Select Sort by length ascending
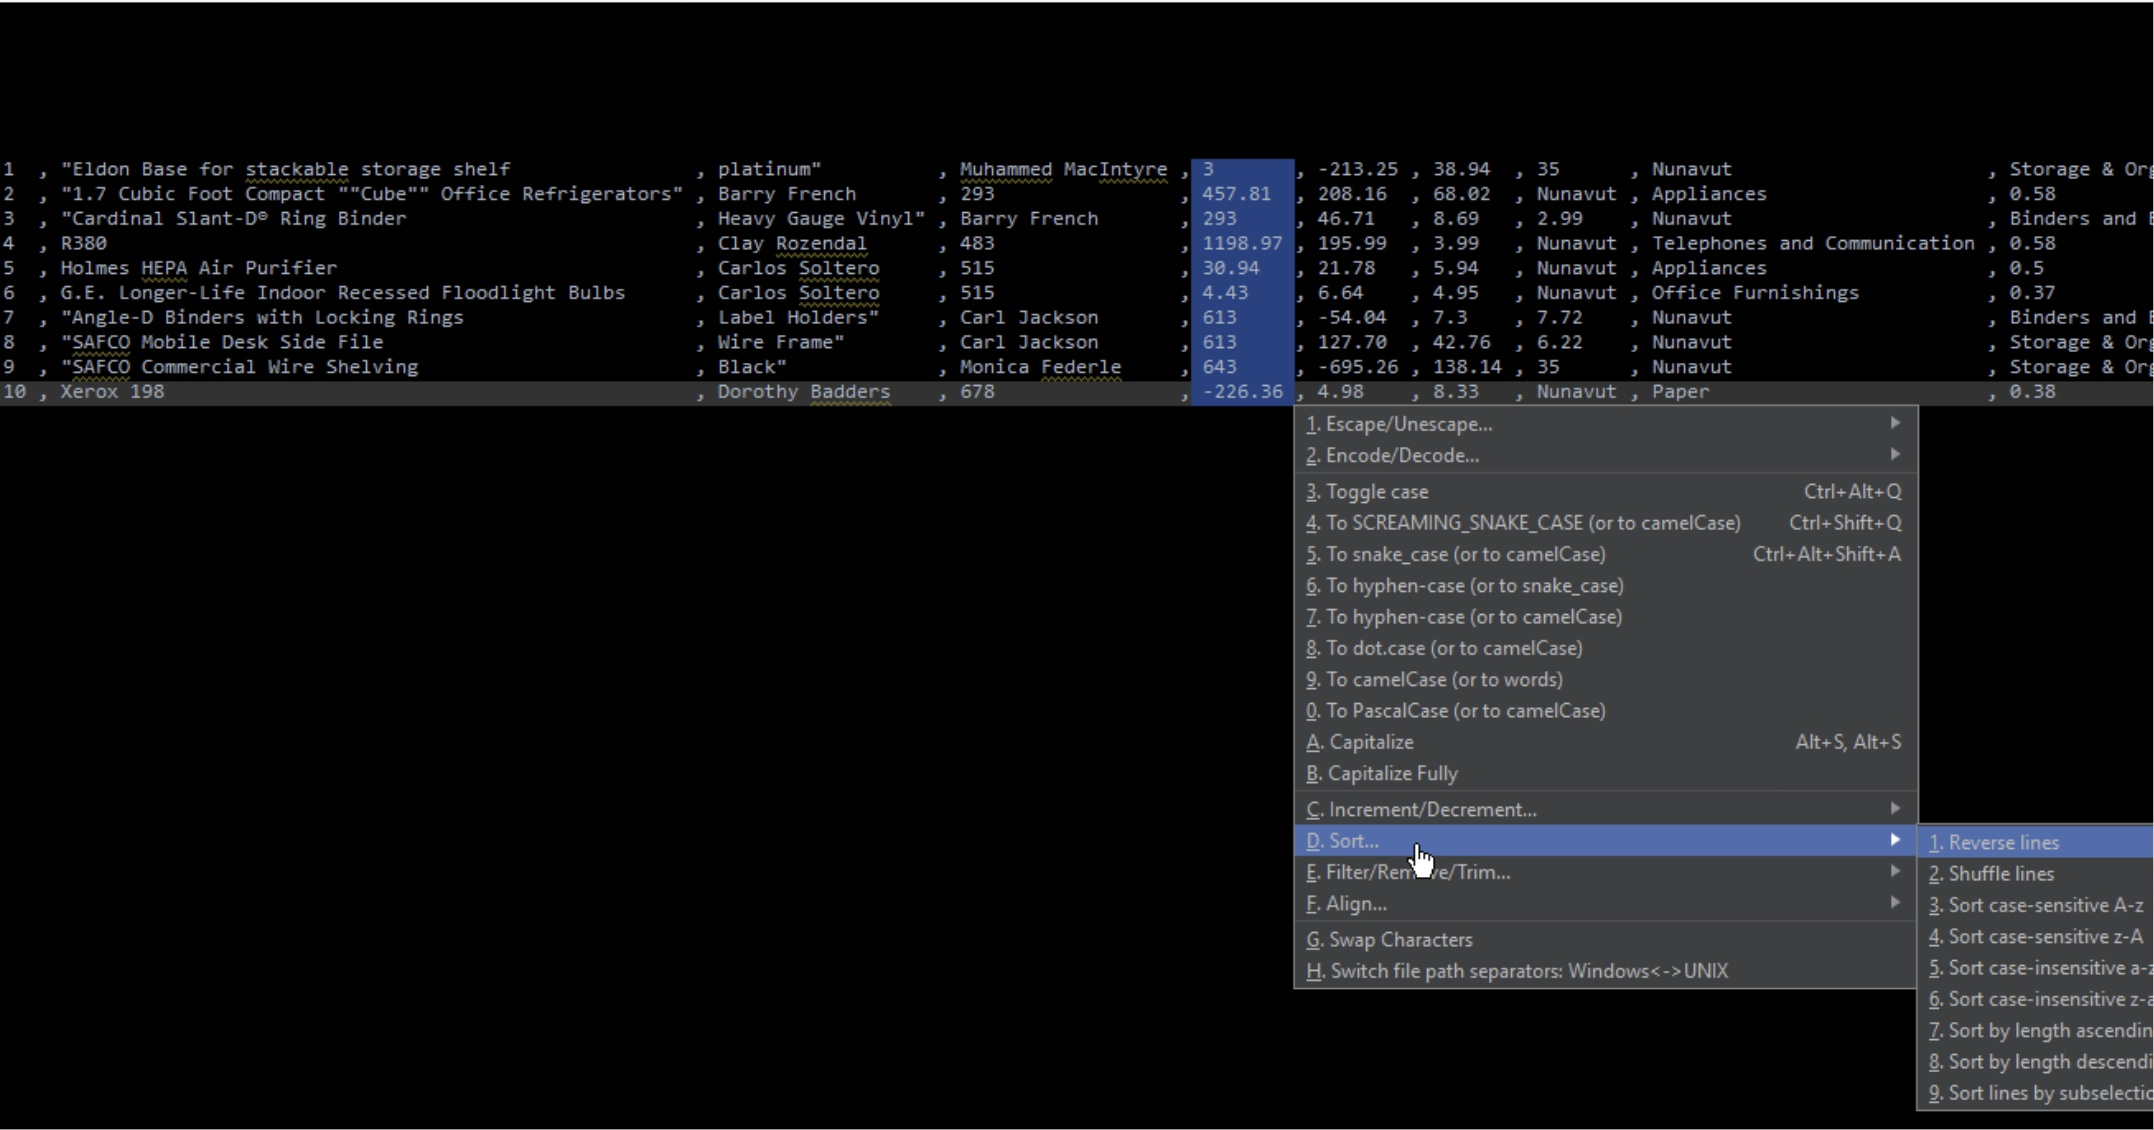Viewport: 2154px width, 1130px height. [x=2036, y=1030]
